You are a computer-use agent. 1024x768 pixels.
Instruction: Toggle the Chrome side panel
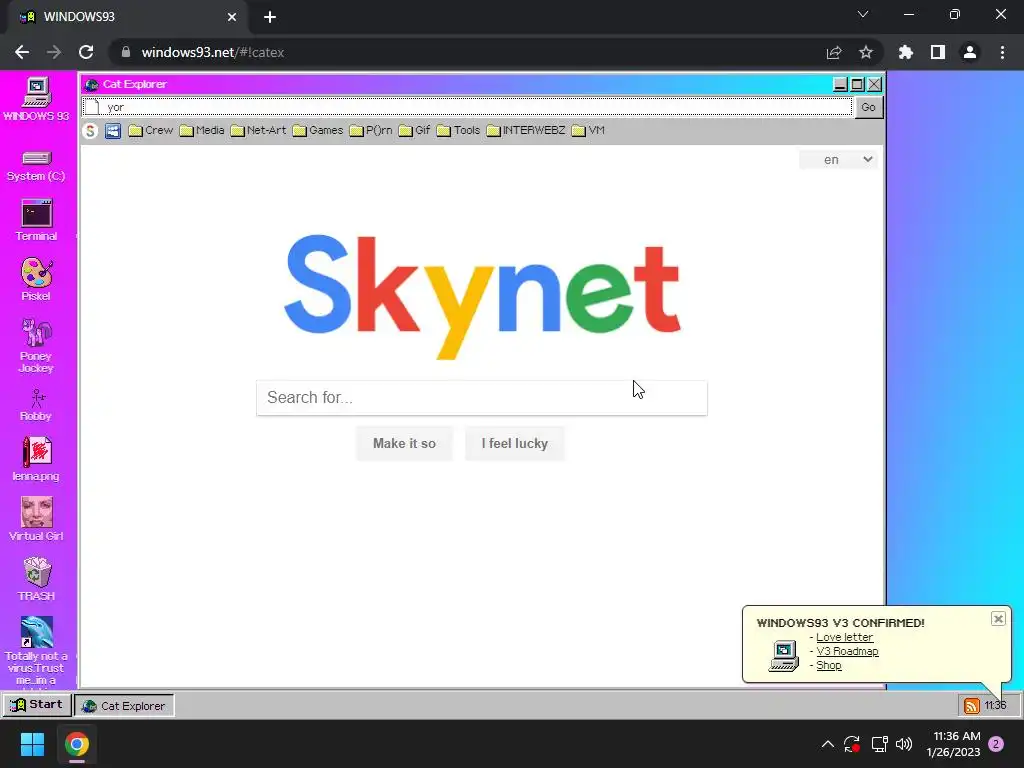pyautogui.click(x=938, y=52)
